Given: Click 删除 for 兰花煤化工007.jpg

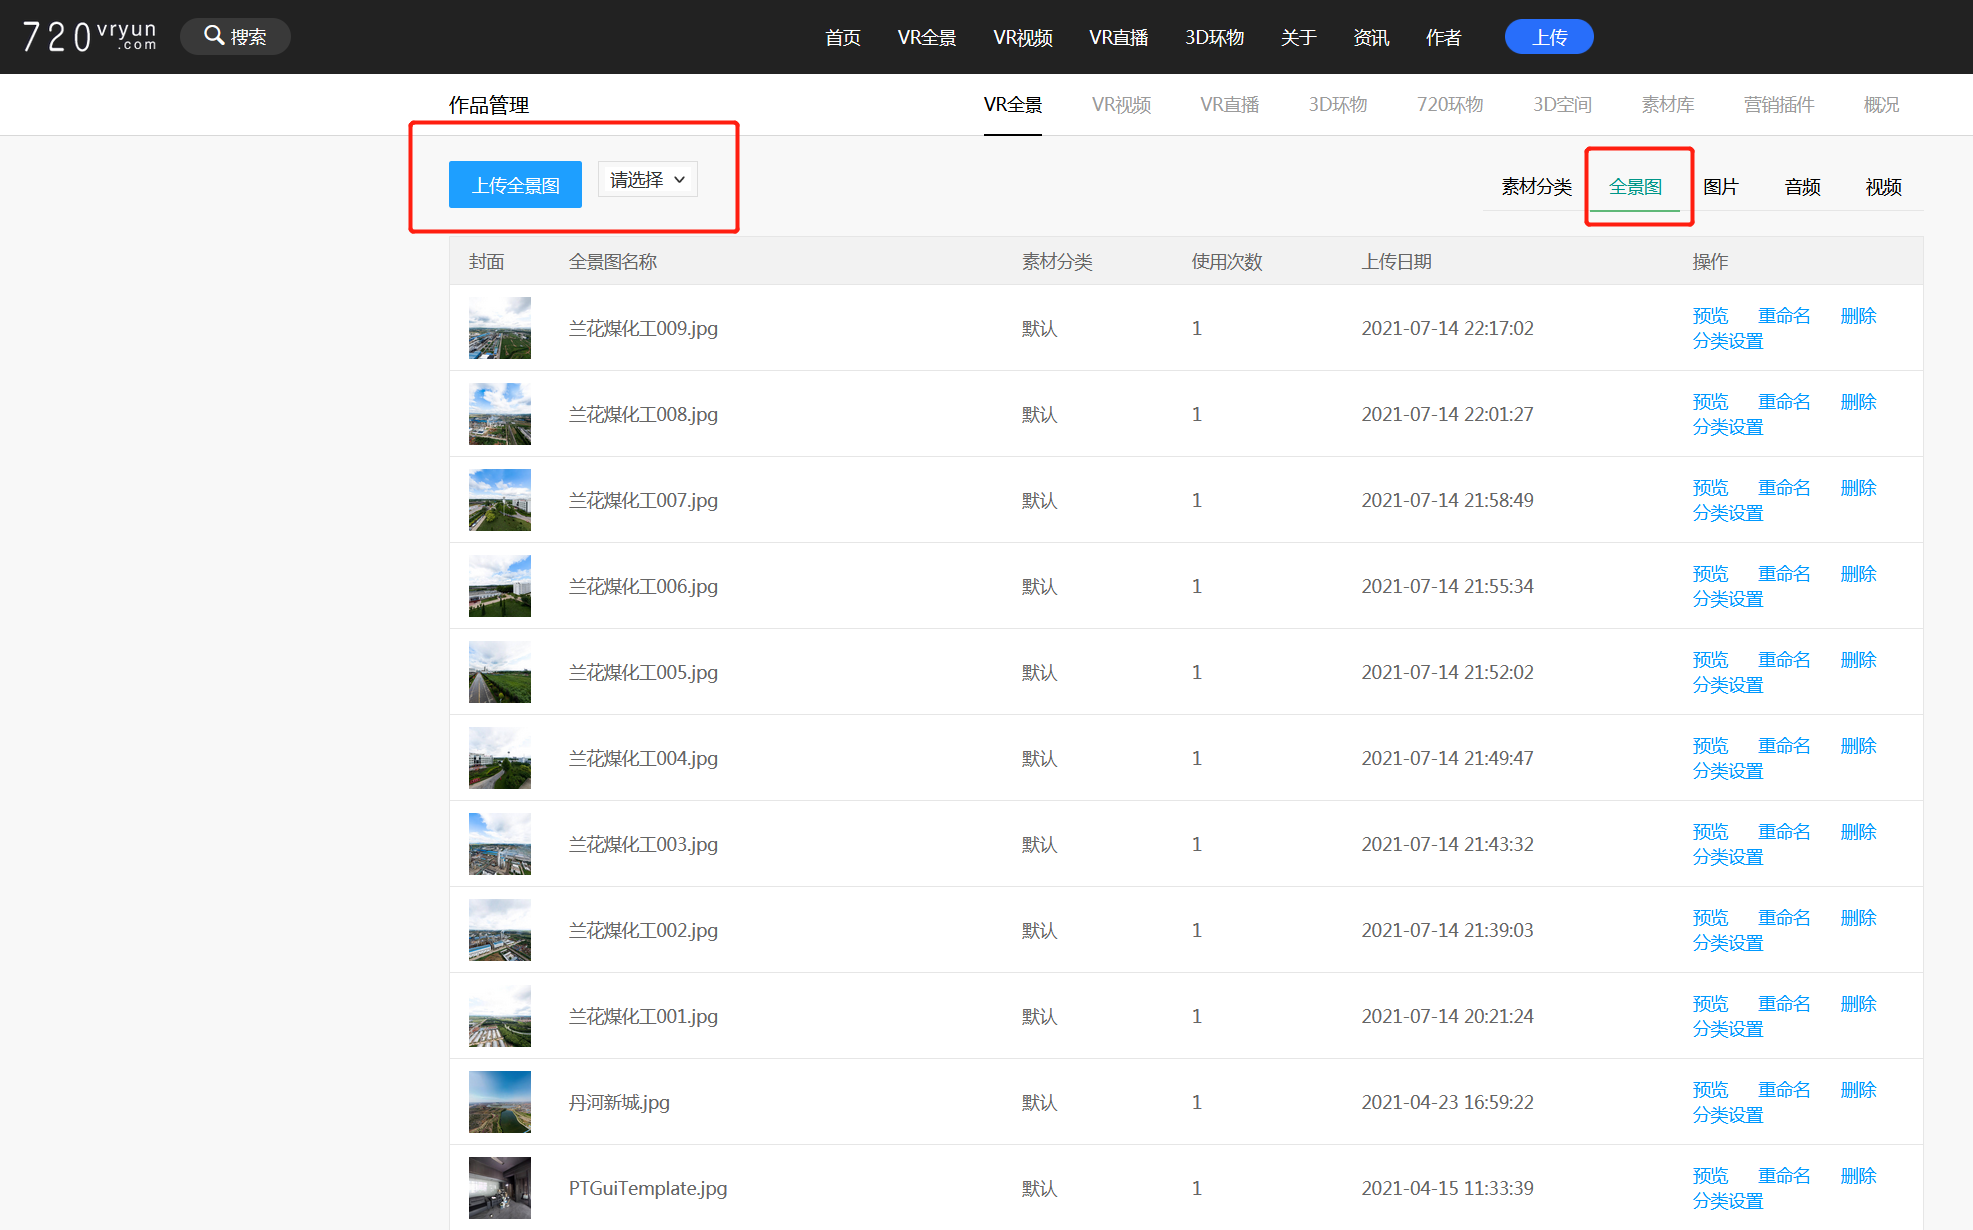Looking at the screenshot, I should [1858, 488].
